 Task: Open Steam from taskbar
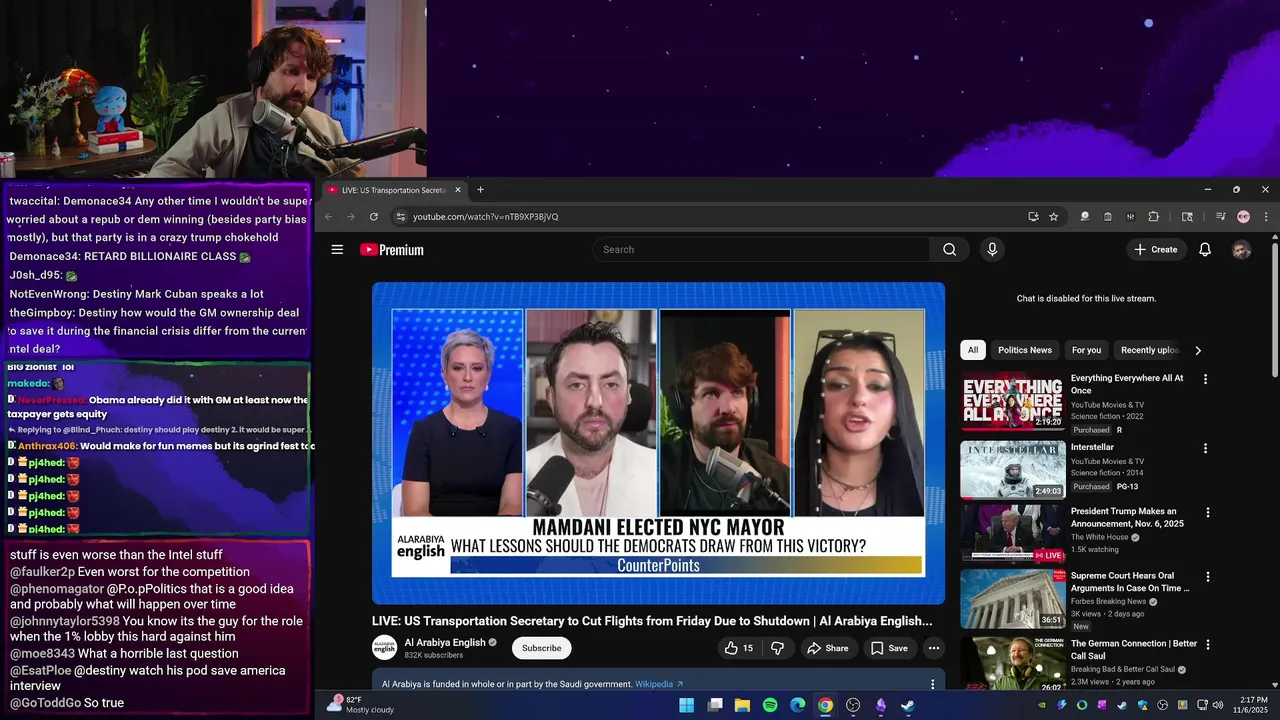(907, 705)
